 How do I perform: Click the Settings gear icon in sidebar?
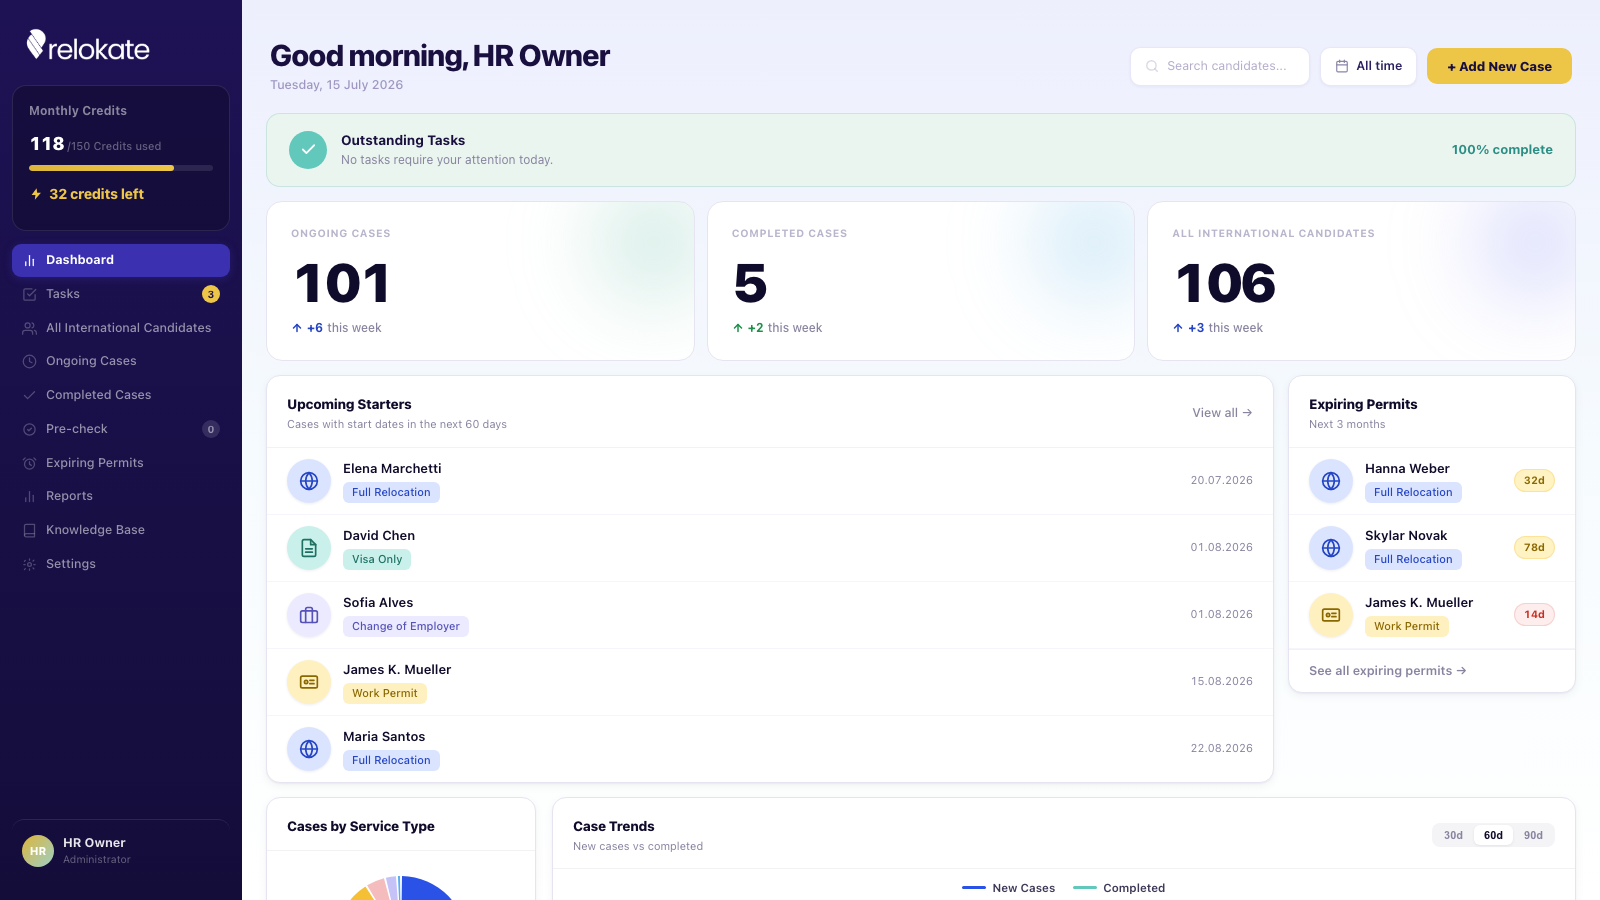click(x=29, y=564)
